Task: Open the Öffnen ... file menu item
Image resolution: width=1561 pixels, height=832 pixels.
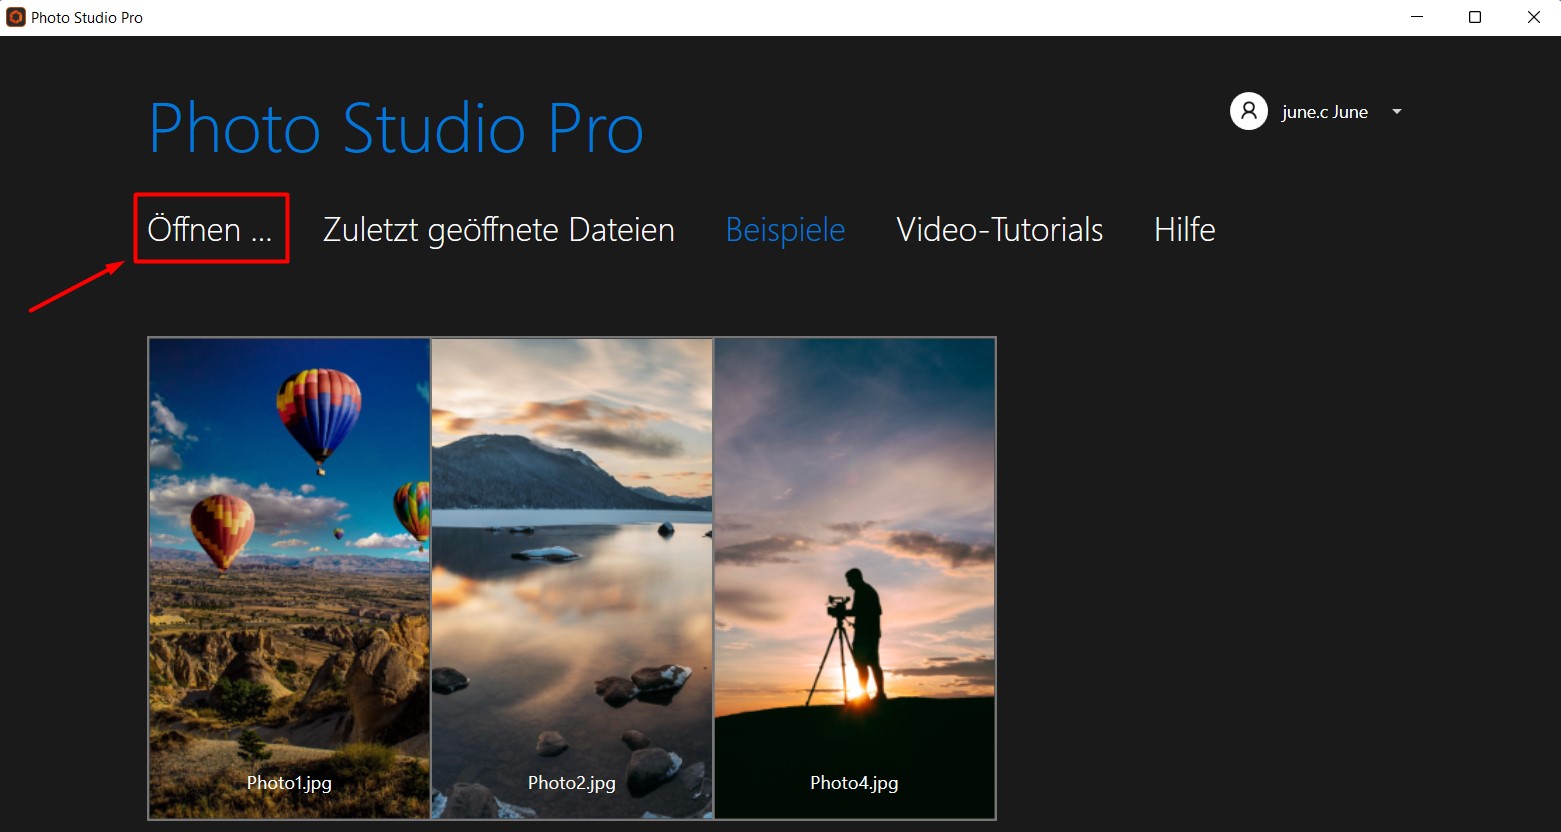Action: (x=210, y=229)
